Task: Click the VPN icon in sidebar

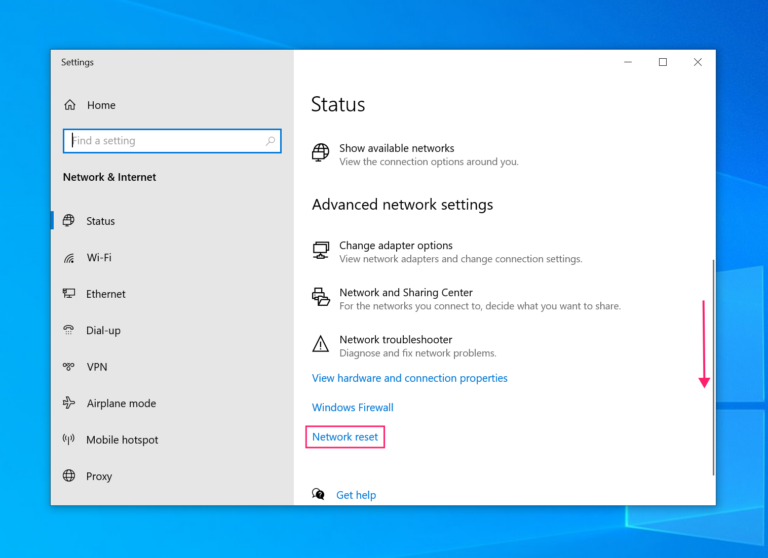Action: [69, 366]
